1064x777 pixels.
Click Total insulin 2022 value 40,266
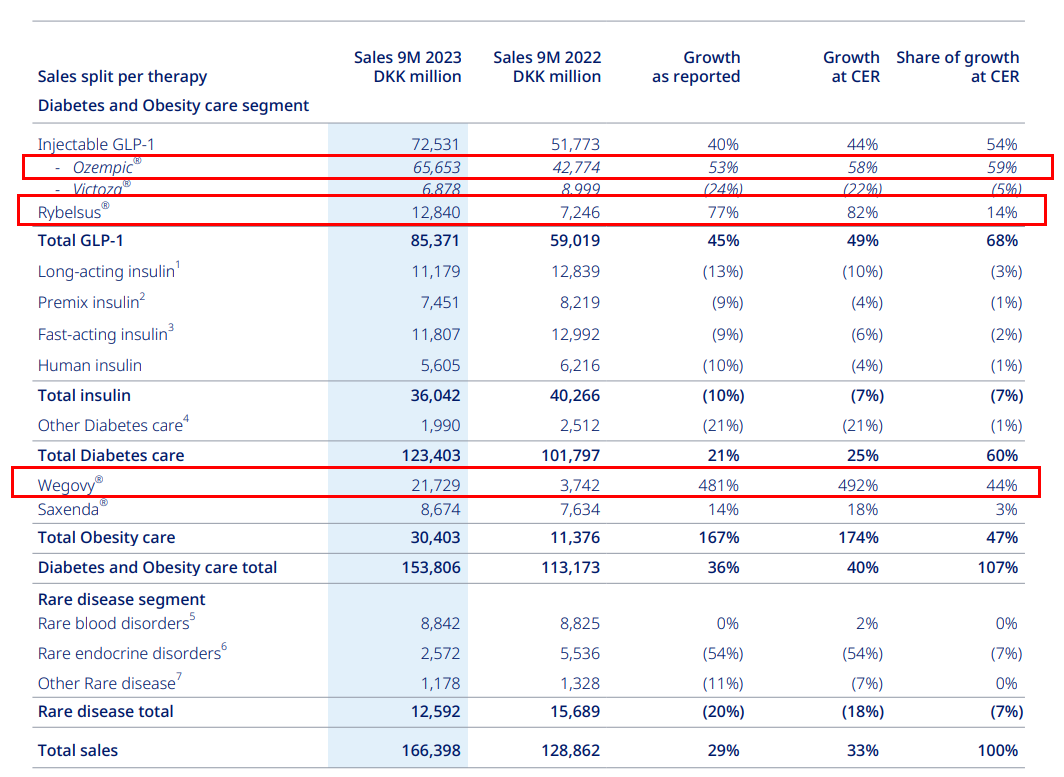click(575, 396)
